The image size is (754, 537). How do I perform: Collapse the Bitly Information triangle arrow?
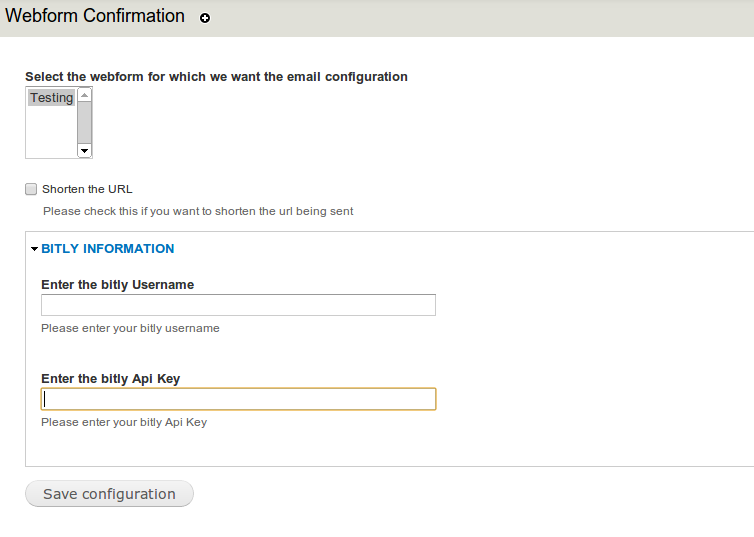coord(34,249)
